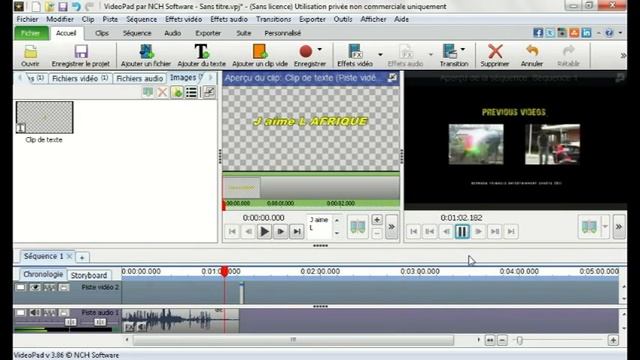Click the undo icon in title bar
Image resolution: width=640 pixels, height=360 pixels.
coord(76,6)
